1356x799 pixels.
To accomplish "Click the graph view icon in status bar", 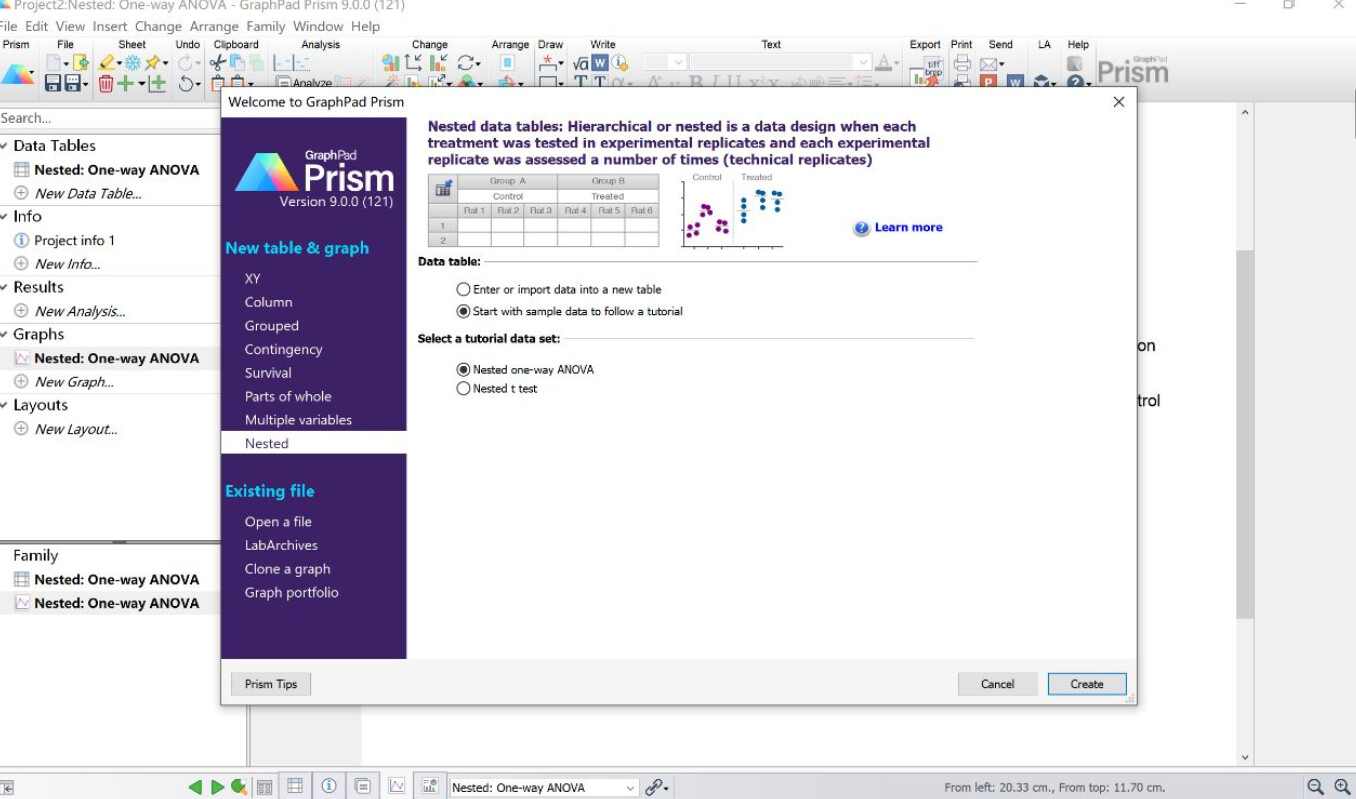I will (x=396, y=786).
